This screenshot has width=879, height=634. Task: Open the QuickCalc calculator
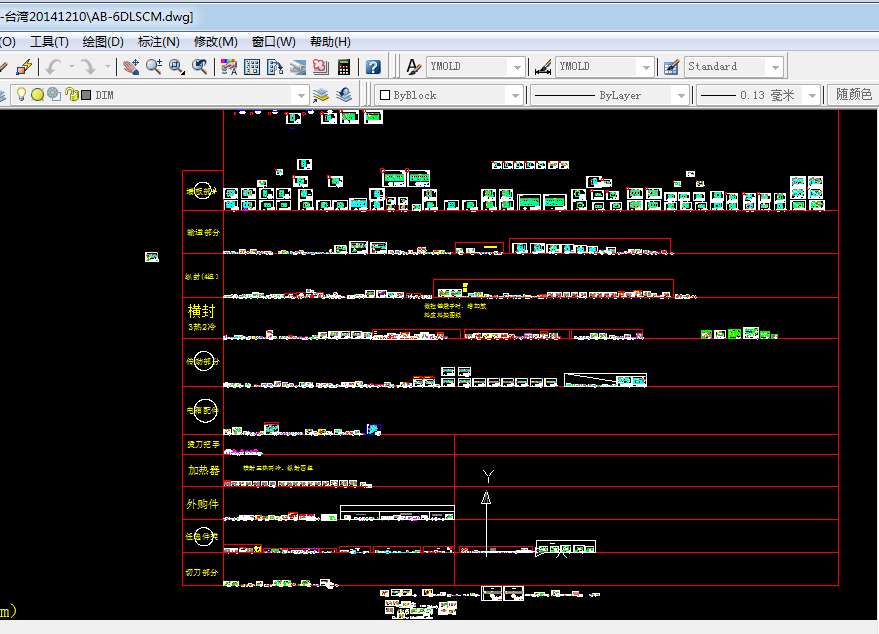344,67
